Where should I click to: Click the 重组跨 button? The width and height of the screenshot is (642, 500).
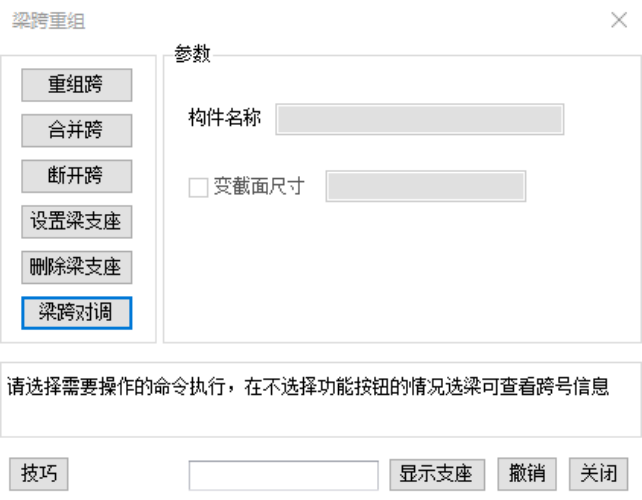pyautogui.click(x=77, y=85)
